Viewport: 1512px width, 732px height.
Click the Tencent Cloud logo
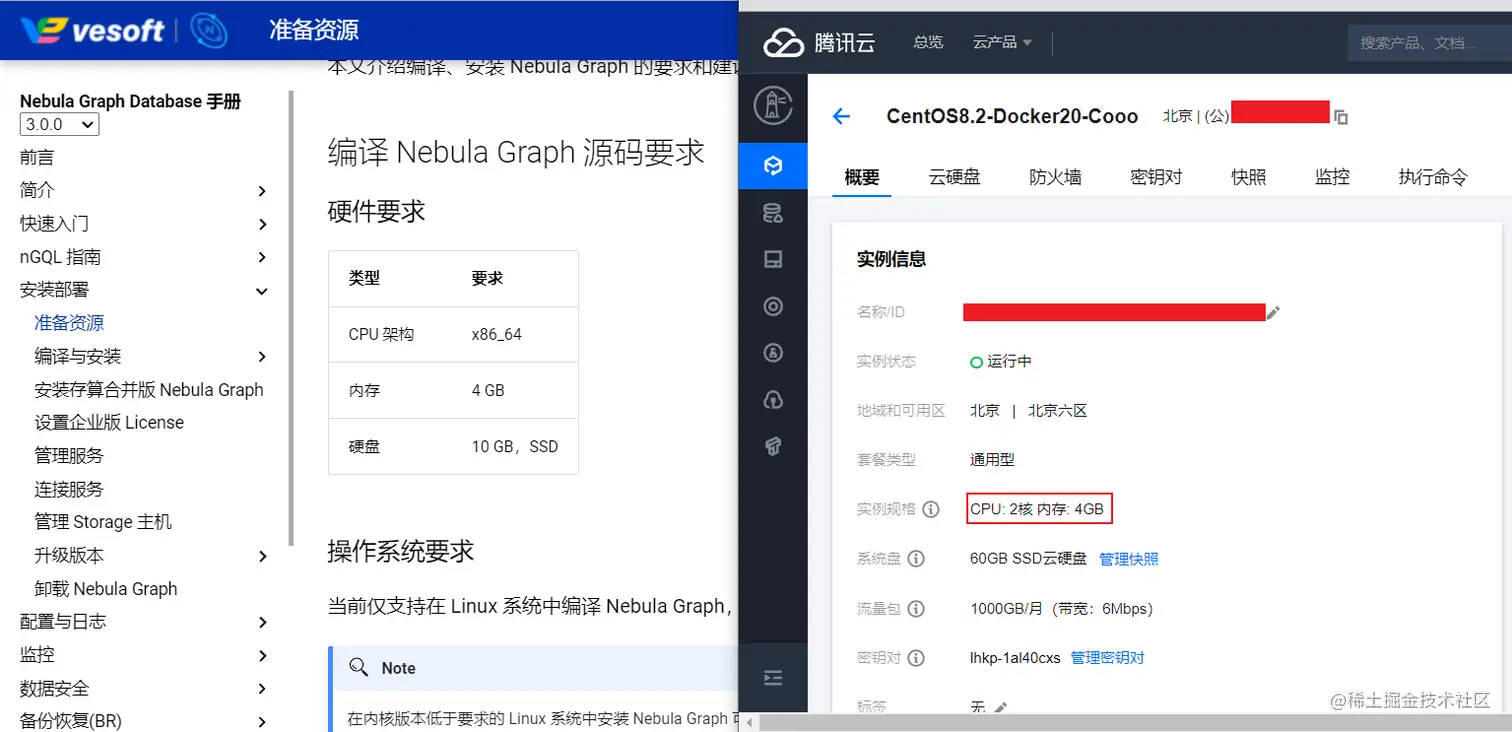pyautogui.click(x=819, y=42)
